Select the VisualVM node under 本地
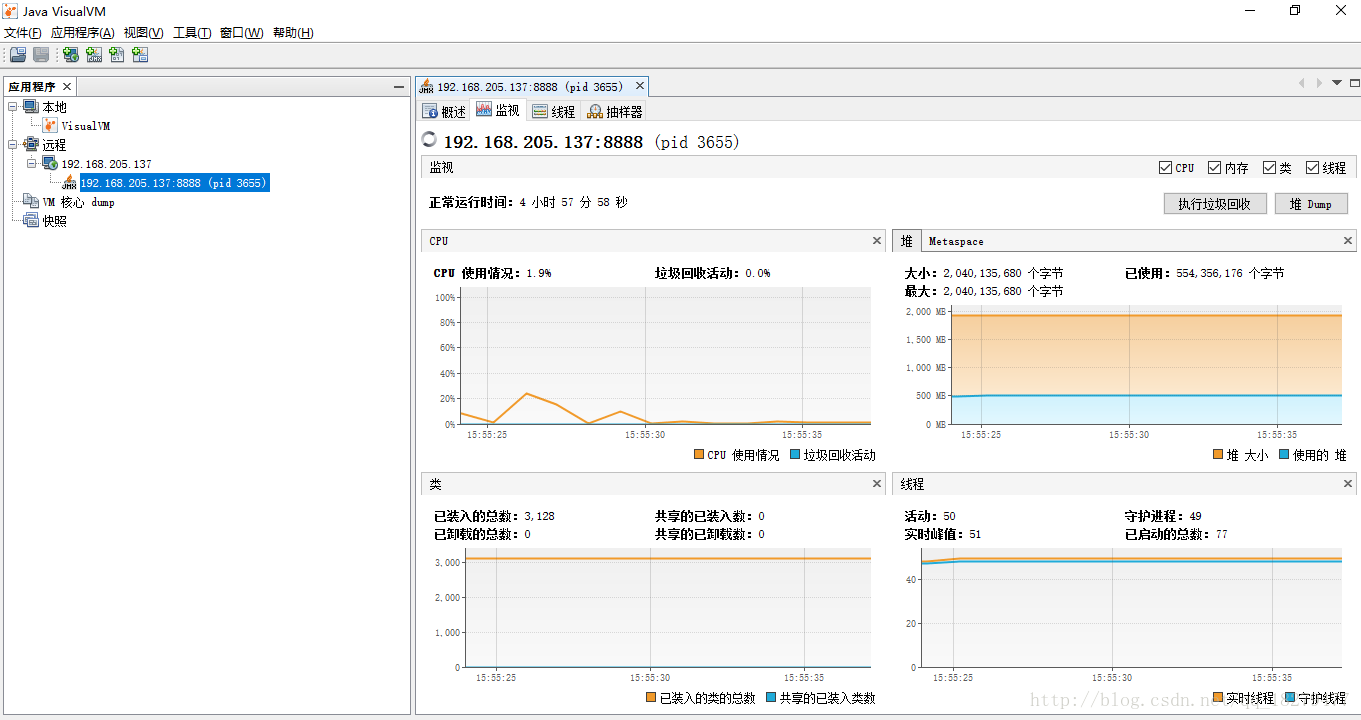 pos(86,126)
